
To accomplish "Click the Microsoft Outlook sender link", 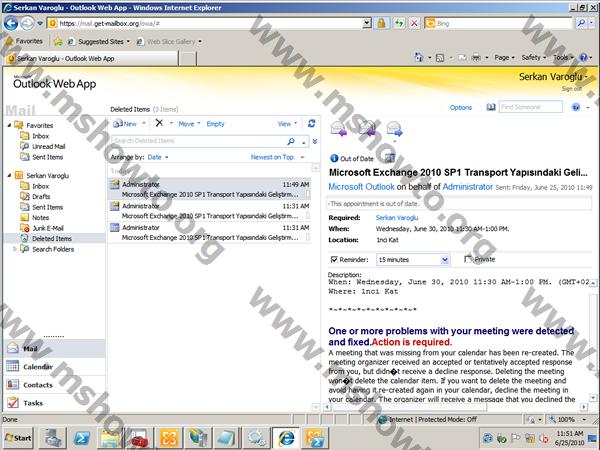I will 361,187.
